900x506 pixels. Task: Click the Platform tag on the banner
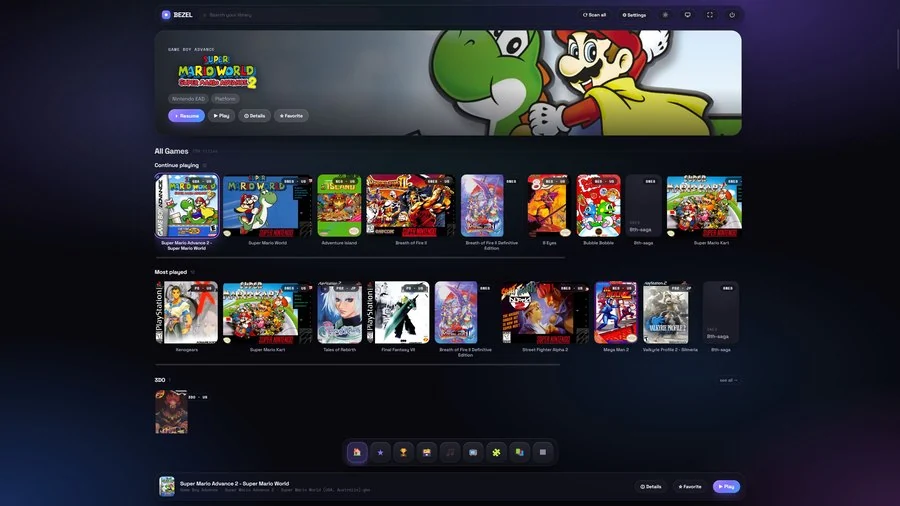[225, 99]
